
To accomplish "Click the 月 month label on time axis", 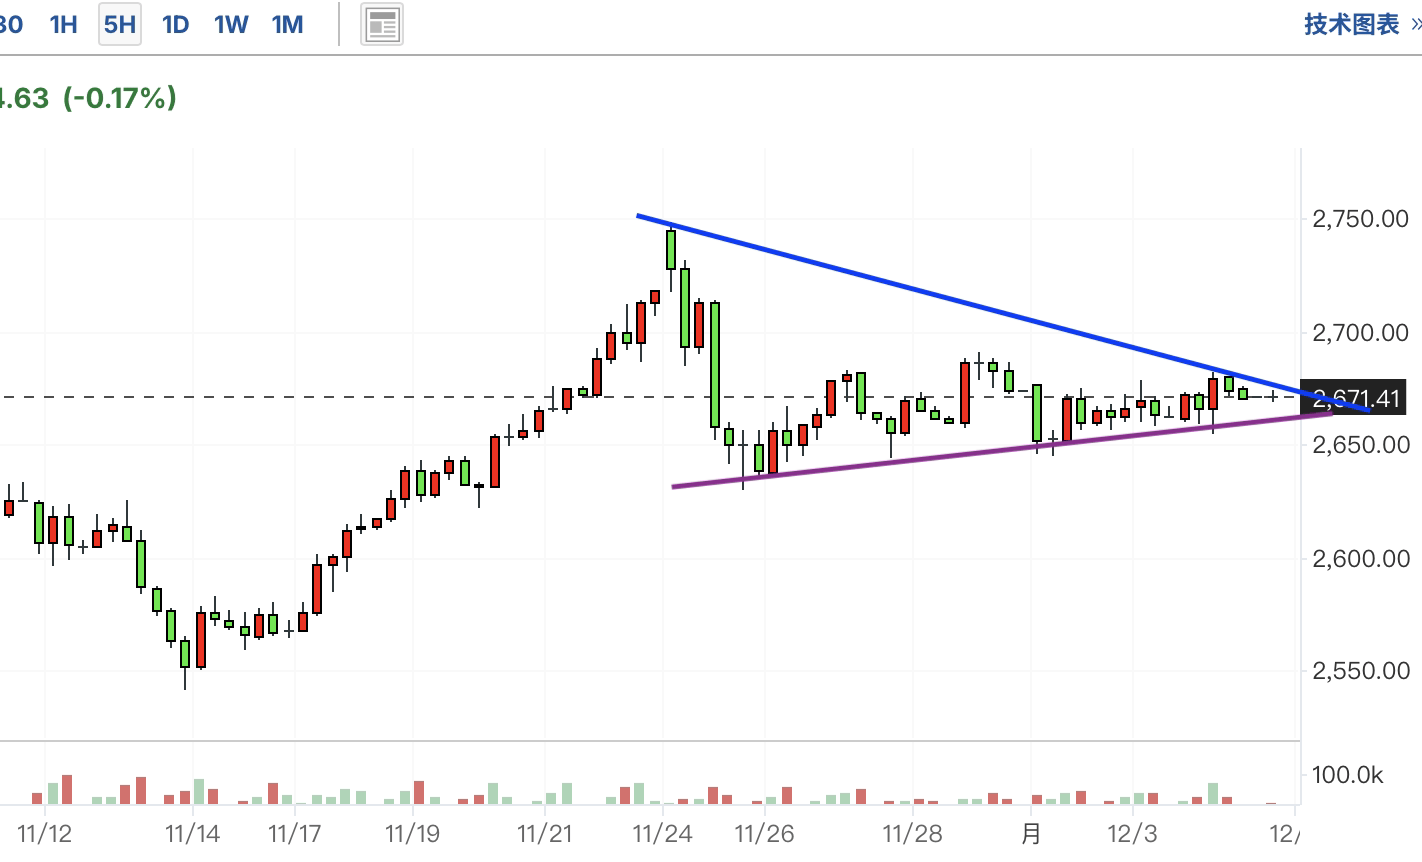I will coord(1031,833).
